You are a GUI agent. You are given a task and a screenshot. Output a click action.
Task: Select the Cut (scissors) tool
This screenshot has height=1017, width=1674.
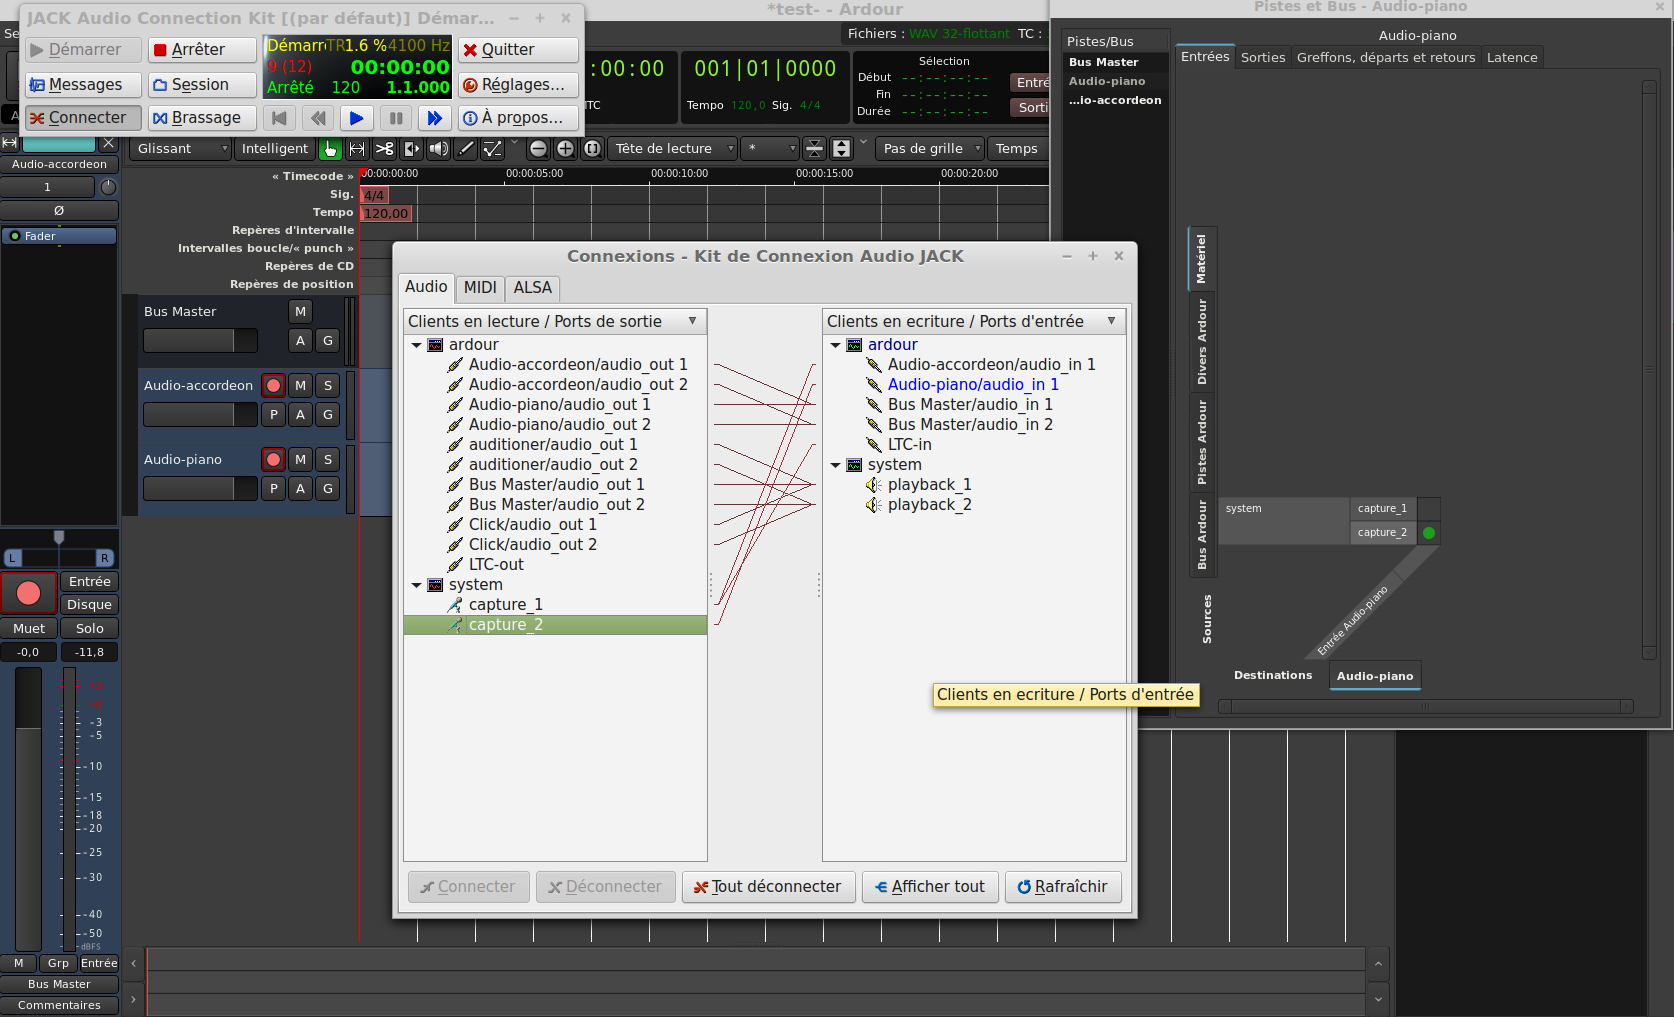tap(384, 149)
